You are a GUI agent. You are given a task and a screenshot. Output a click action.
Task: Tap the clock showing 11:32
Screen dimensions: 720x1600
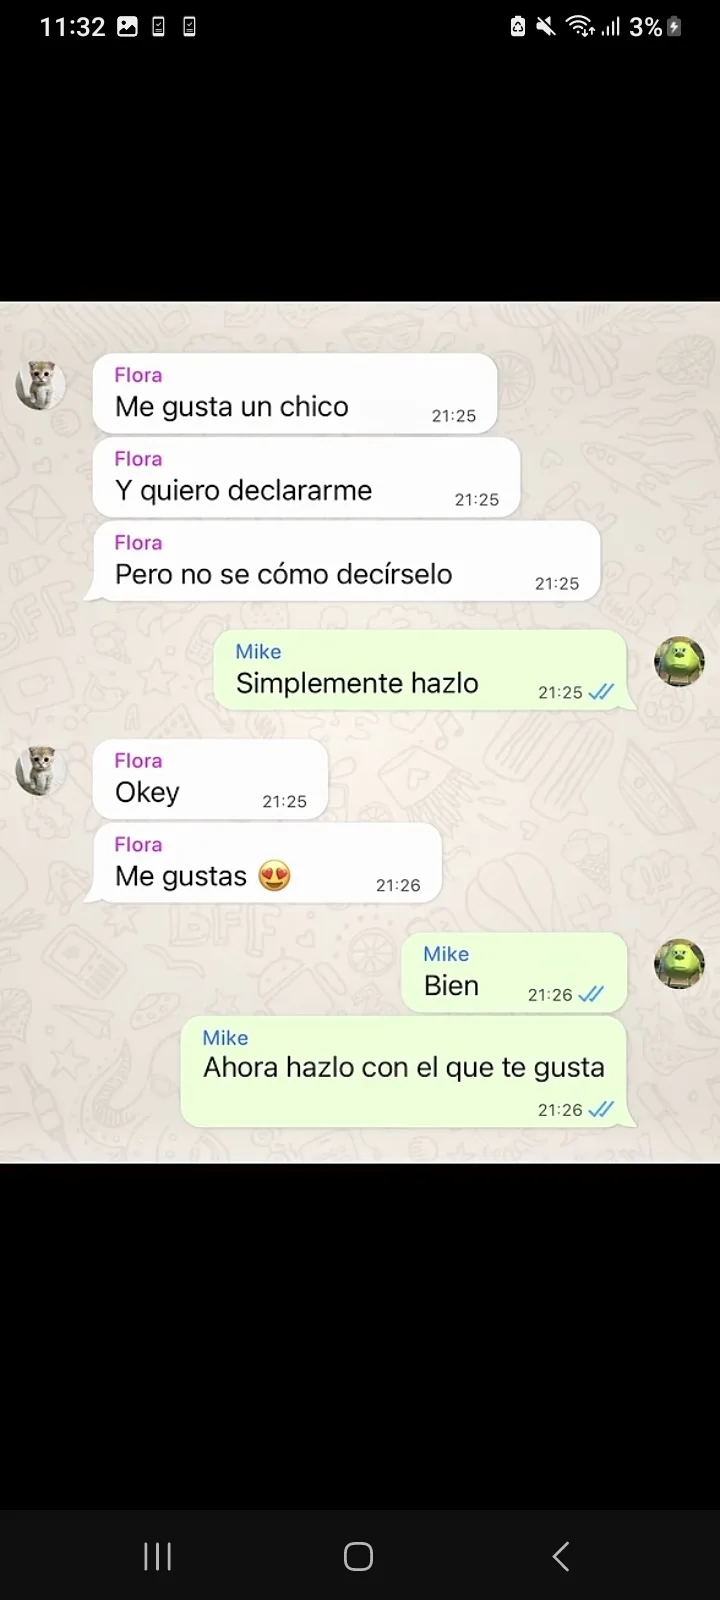[x=72, y=27]
